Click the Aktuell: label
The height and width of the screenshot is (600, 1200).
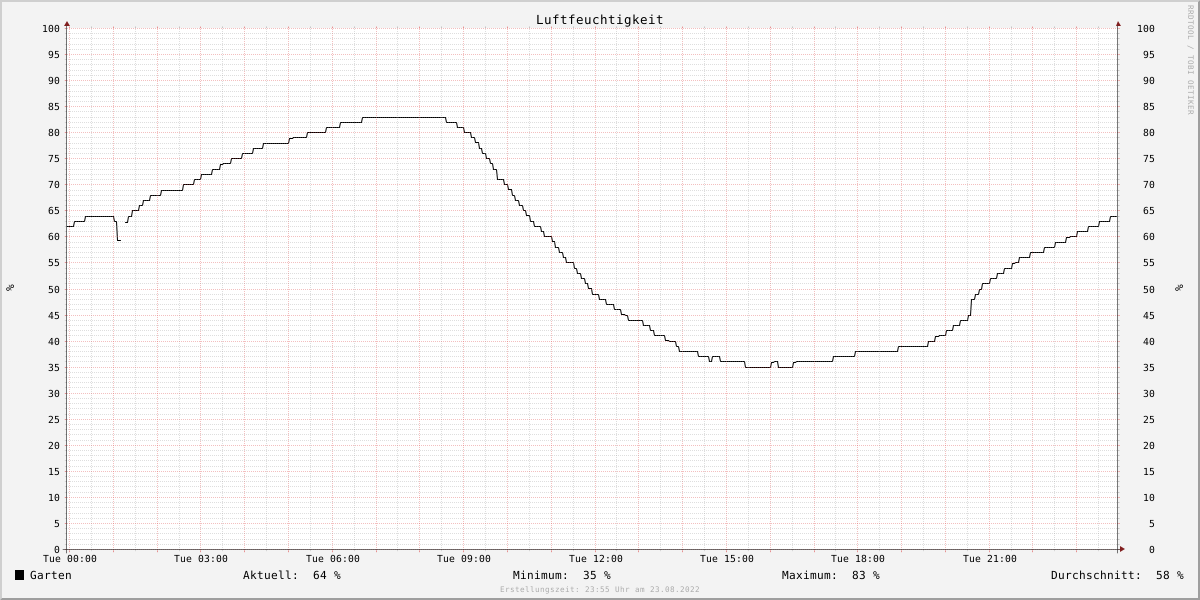coord(271,575)
